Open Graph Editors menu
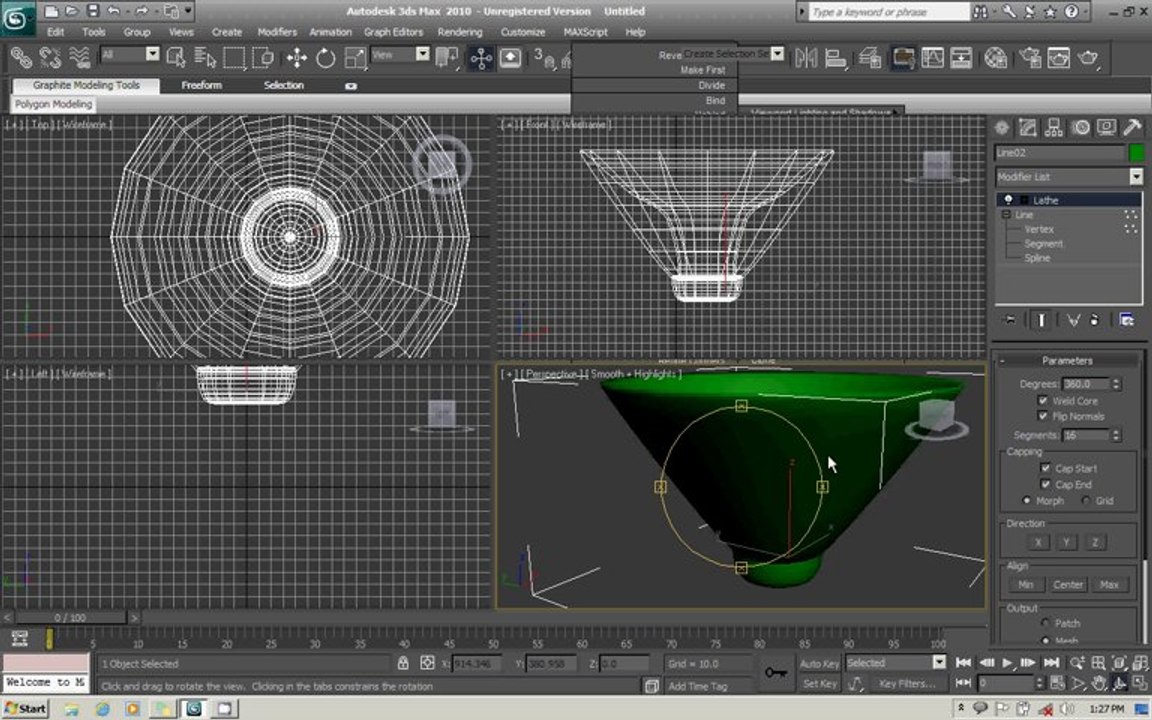This screenshot has width=1152, height=720. coord(393,32)
